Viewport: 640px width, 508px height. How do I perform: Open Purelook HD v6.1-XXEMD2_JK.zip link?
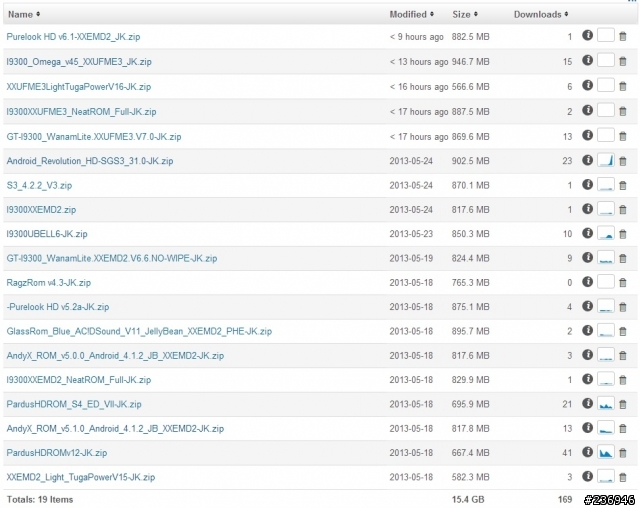point(73,37)
